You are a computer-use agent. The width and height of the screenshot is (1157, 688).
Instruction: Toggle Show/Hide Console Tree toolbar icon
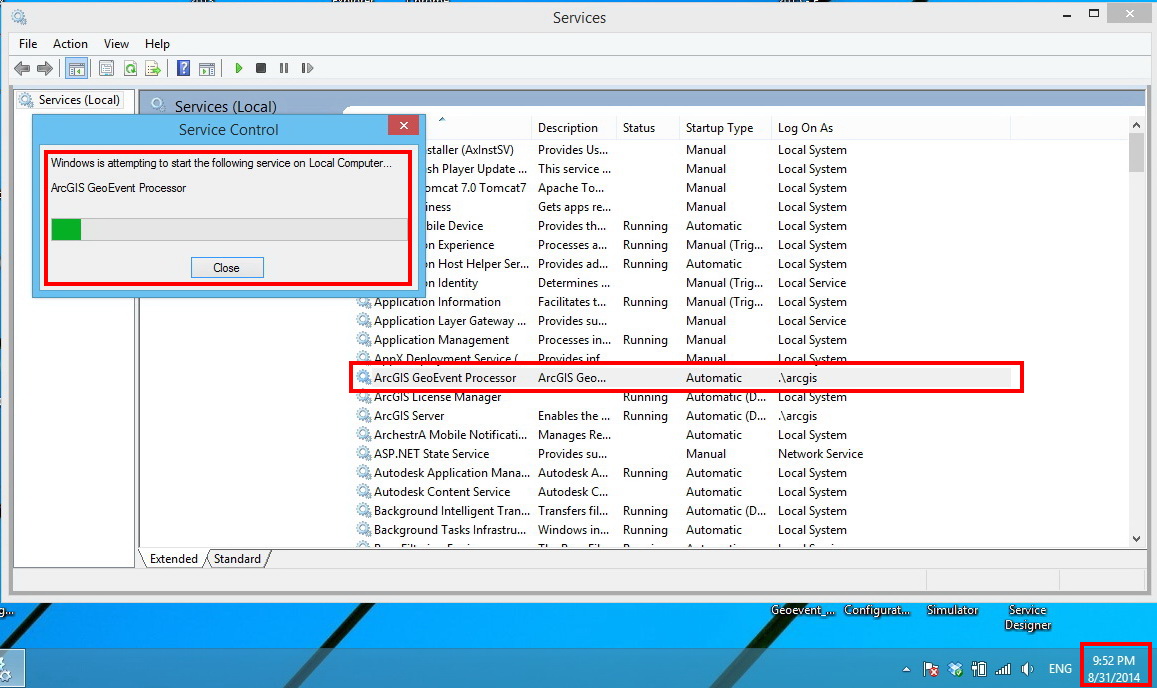(x=77, y=69)
